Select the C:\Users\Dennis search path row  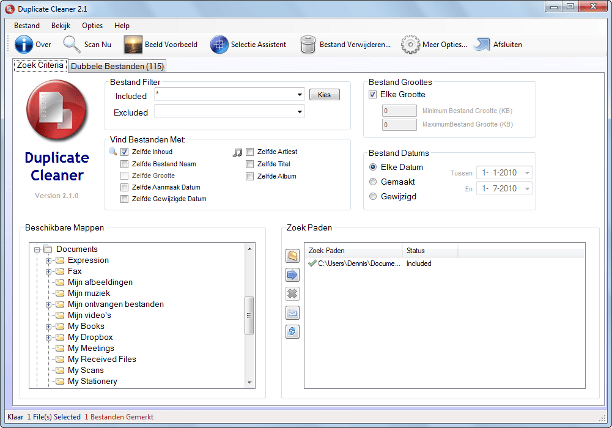point(444,263)
